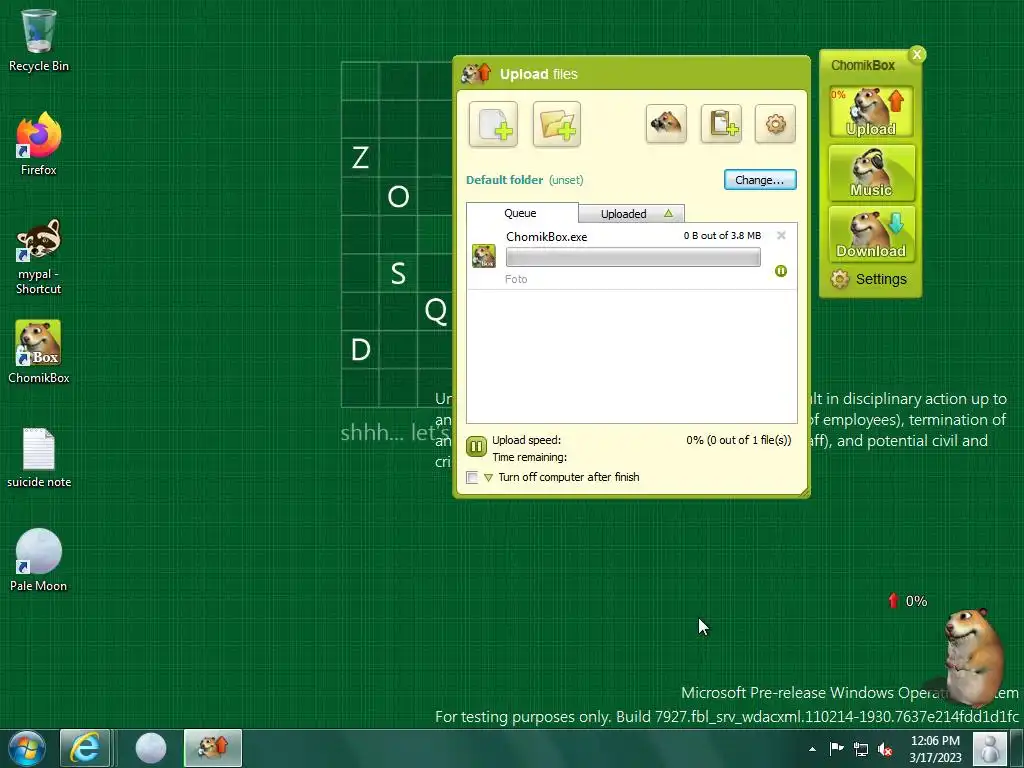Open the Upload panel in ChomikBox widget
The height and width of the screenshot is (768, 1024).
coord(871,112)
